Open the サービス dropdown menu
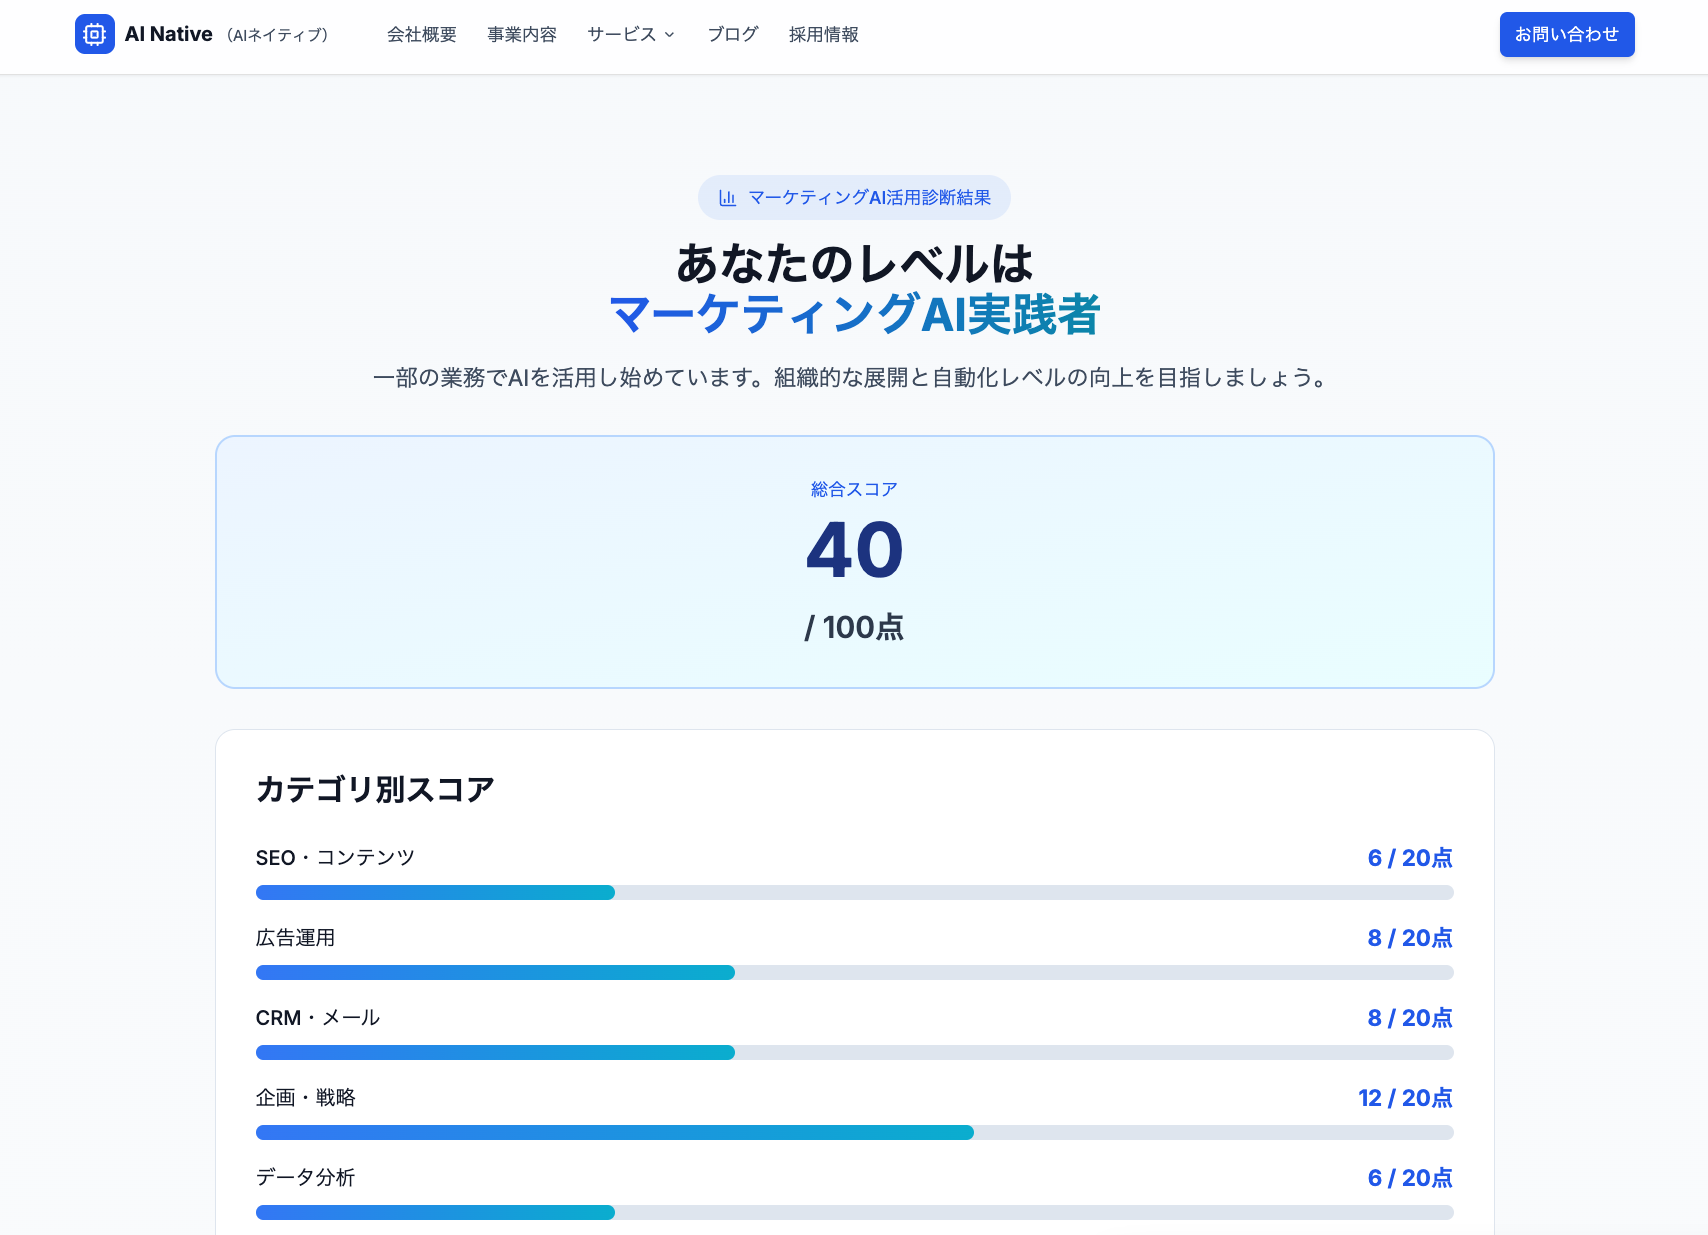1708x1235 pixels. pos(623,34)
